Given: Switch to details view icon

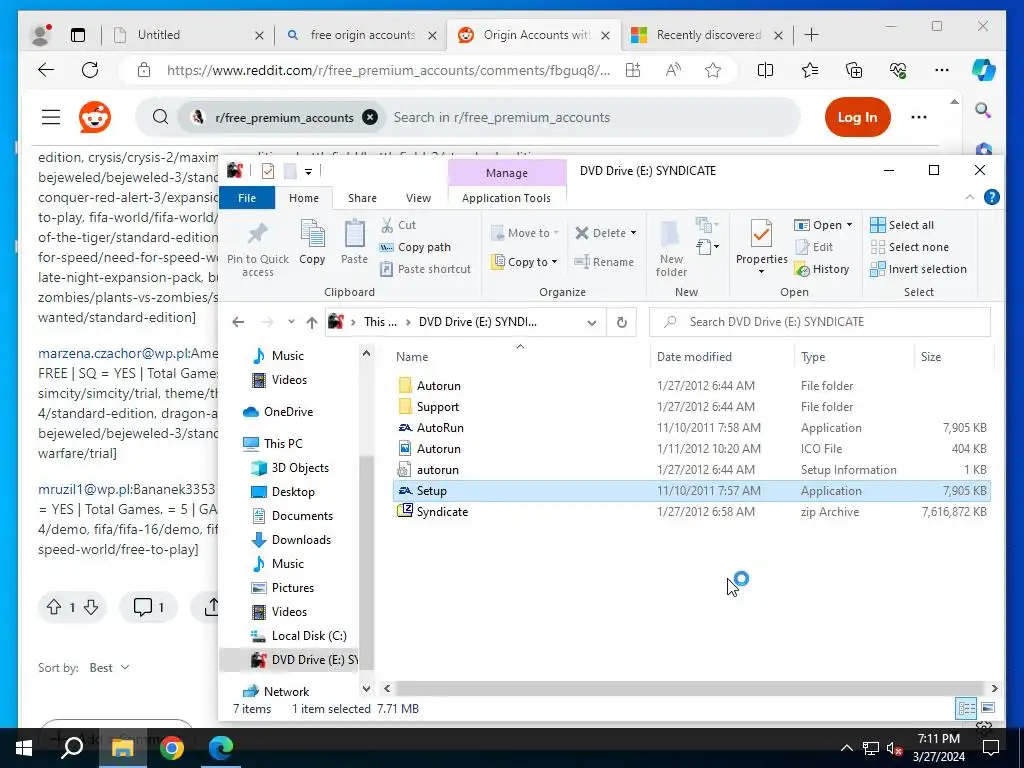Looking at the screenshot, I should [966, 709].
